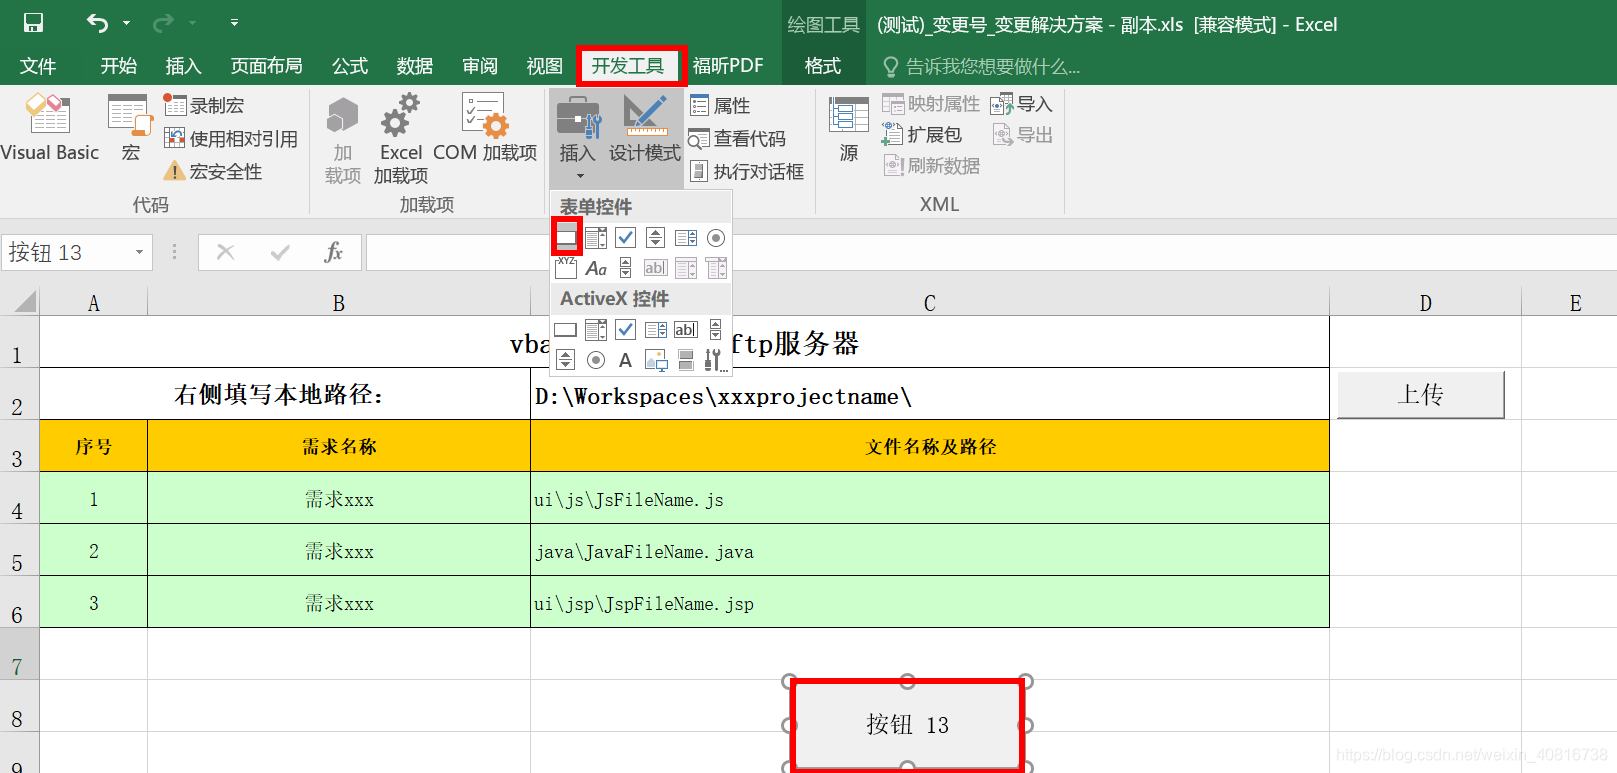Switch to the 格式 drawing tools tab
Screen dimensions: 1617x773
coord(823,66)
